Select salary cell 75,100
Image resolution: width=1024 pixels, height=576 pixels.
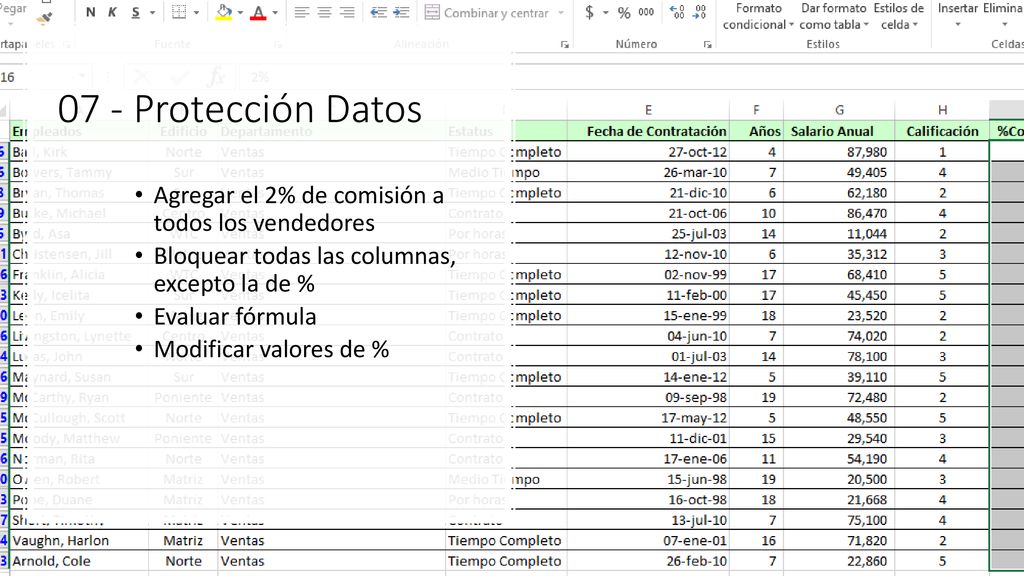[x=839, y=520]
